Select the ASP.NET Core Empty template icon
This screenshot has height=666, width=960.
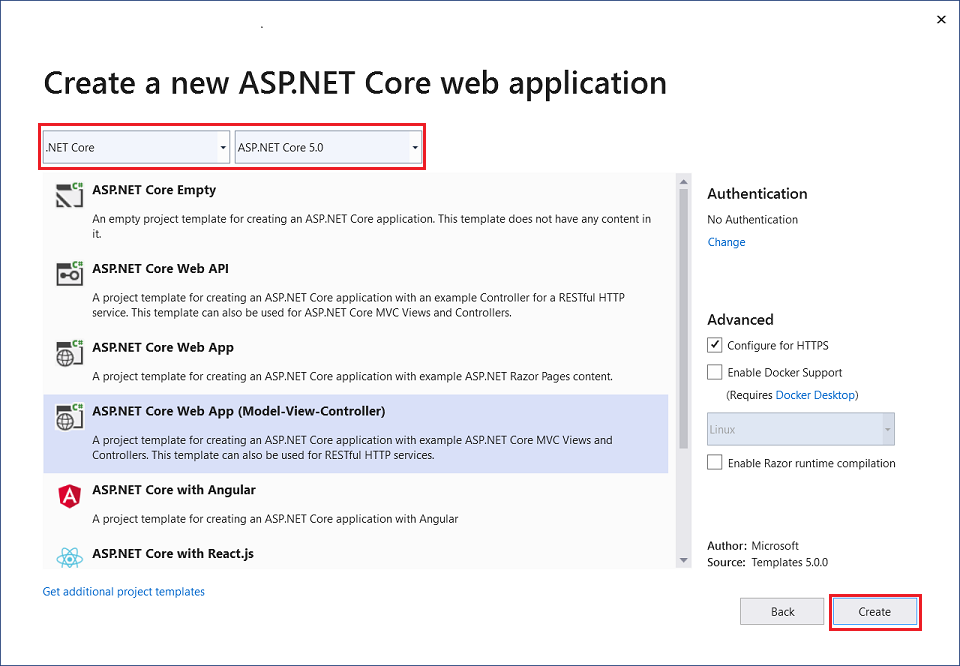point(69,196)
